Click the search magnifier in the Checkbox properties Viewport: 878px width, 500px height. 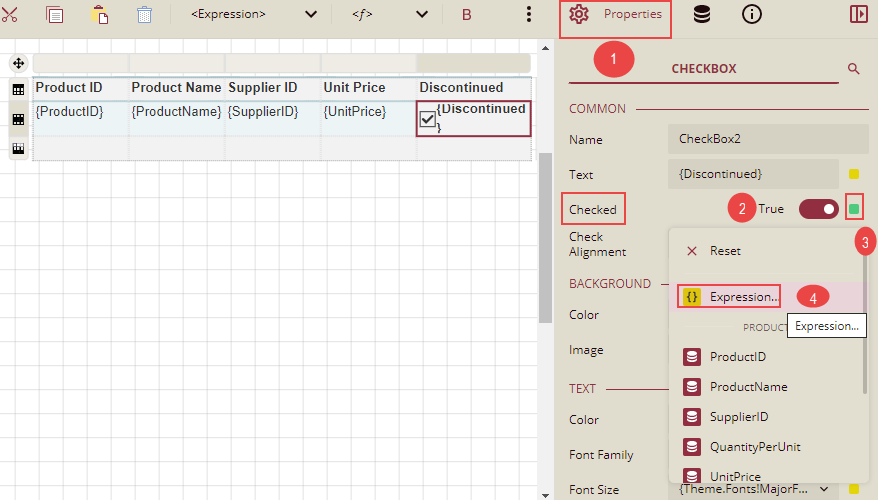[x=853, y=69]
